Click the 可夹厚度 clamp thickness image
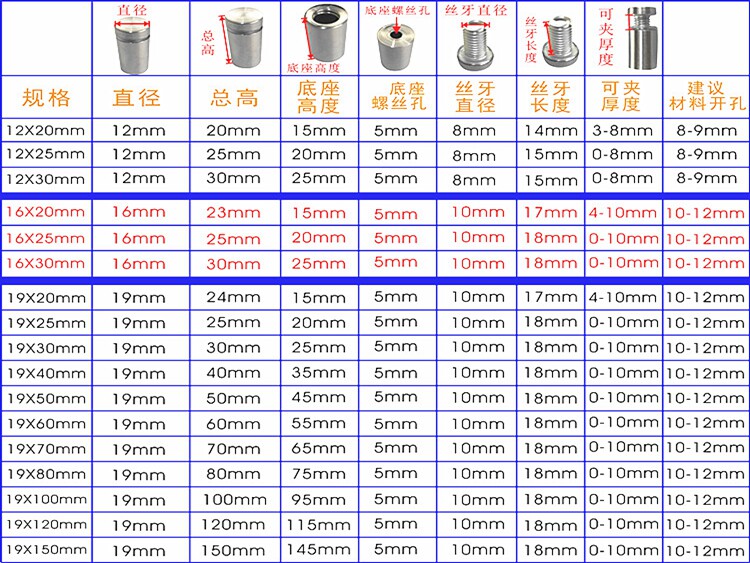This screenshot has width=750, height=563. click(x=642, y=38)
